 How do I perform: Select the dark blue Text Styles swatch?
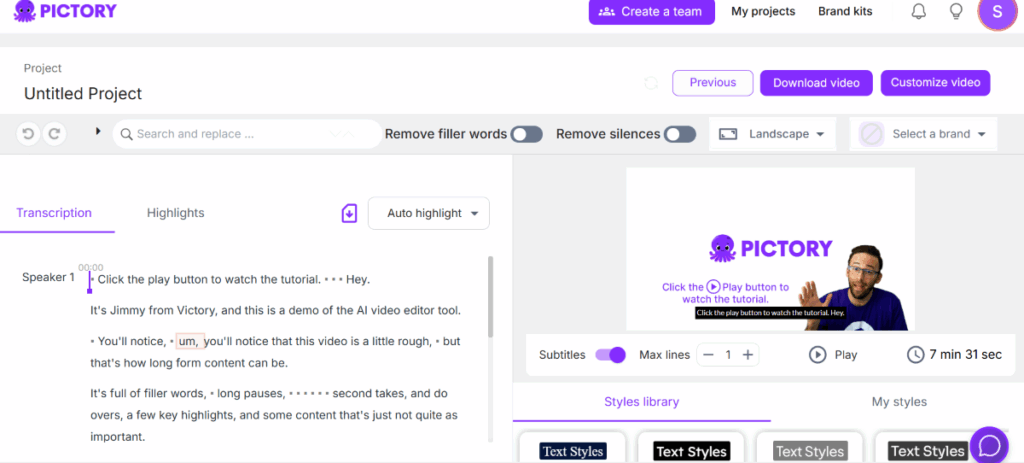point(573,451)
